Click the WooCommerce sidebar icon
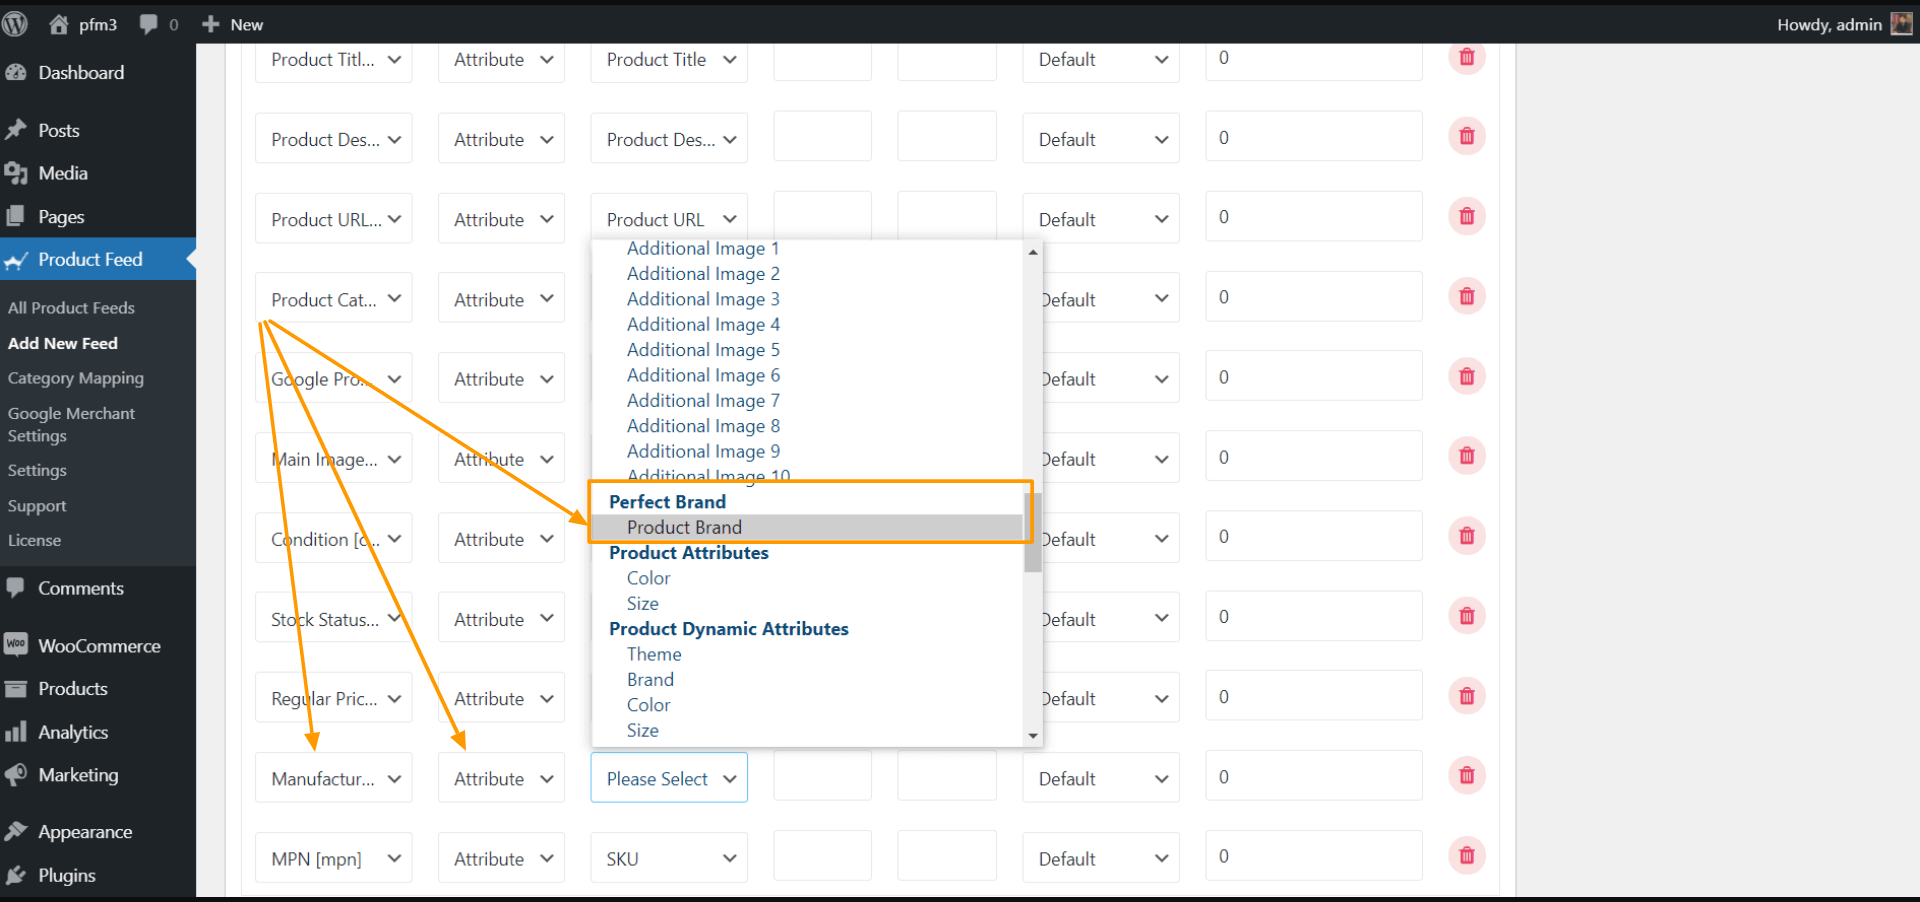 point(16,645)
